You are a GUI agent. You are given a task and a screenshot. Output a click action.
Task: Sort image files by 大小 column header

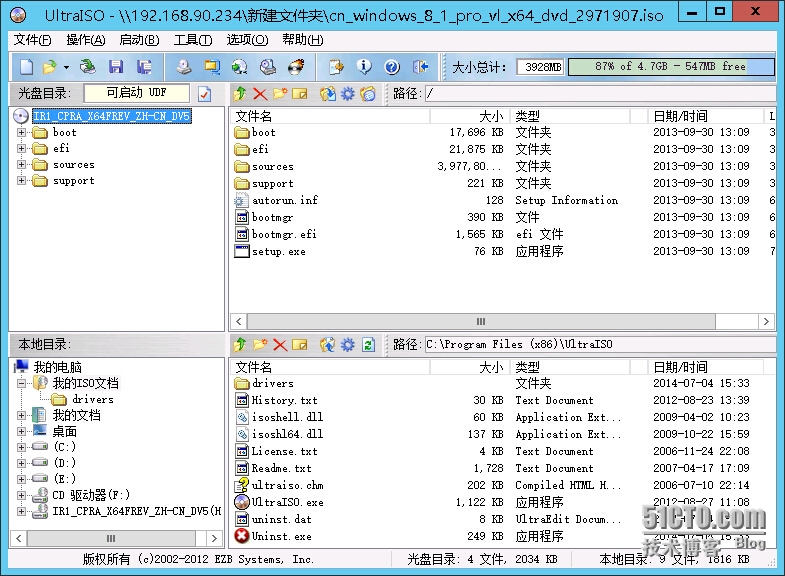point(469,116)
